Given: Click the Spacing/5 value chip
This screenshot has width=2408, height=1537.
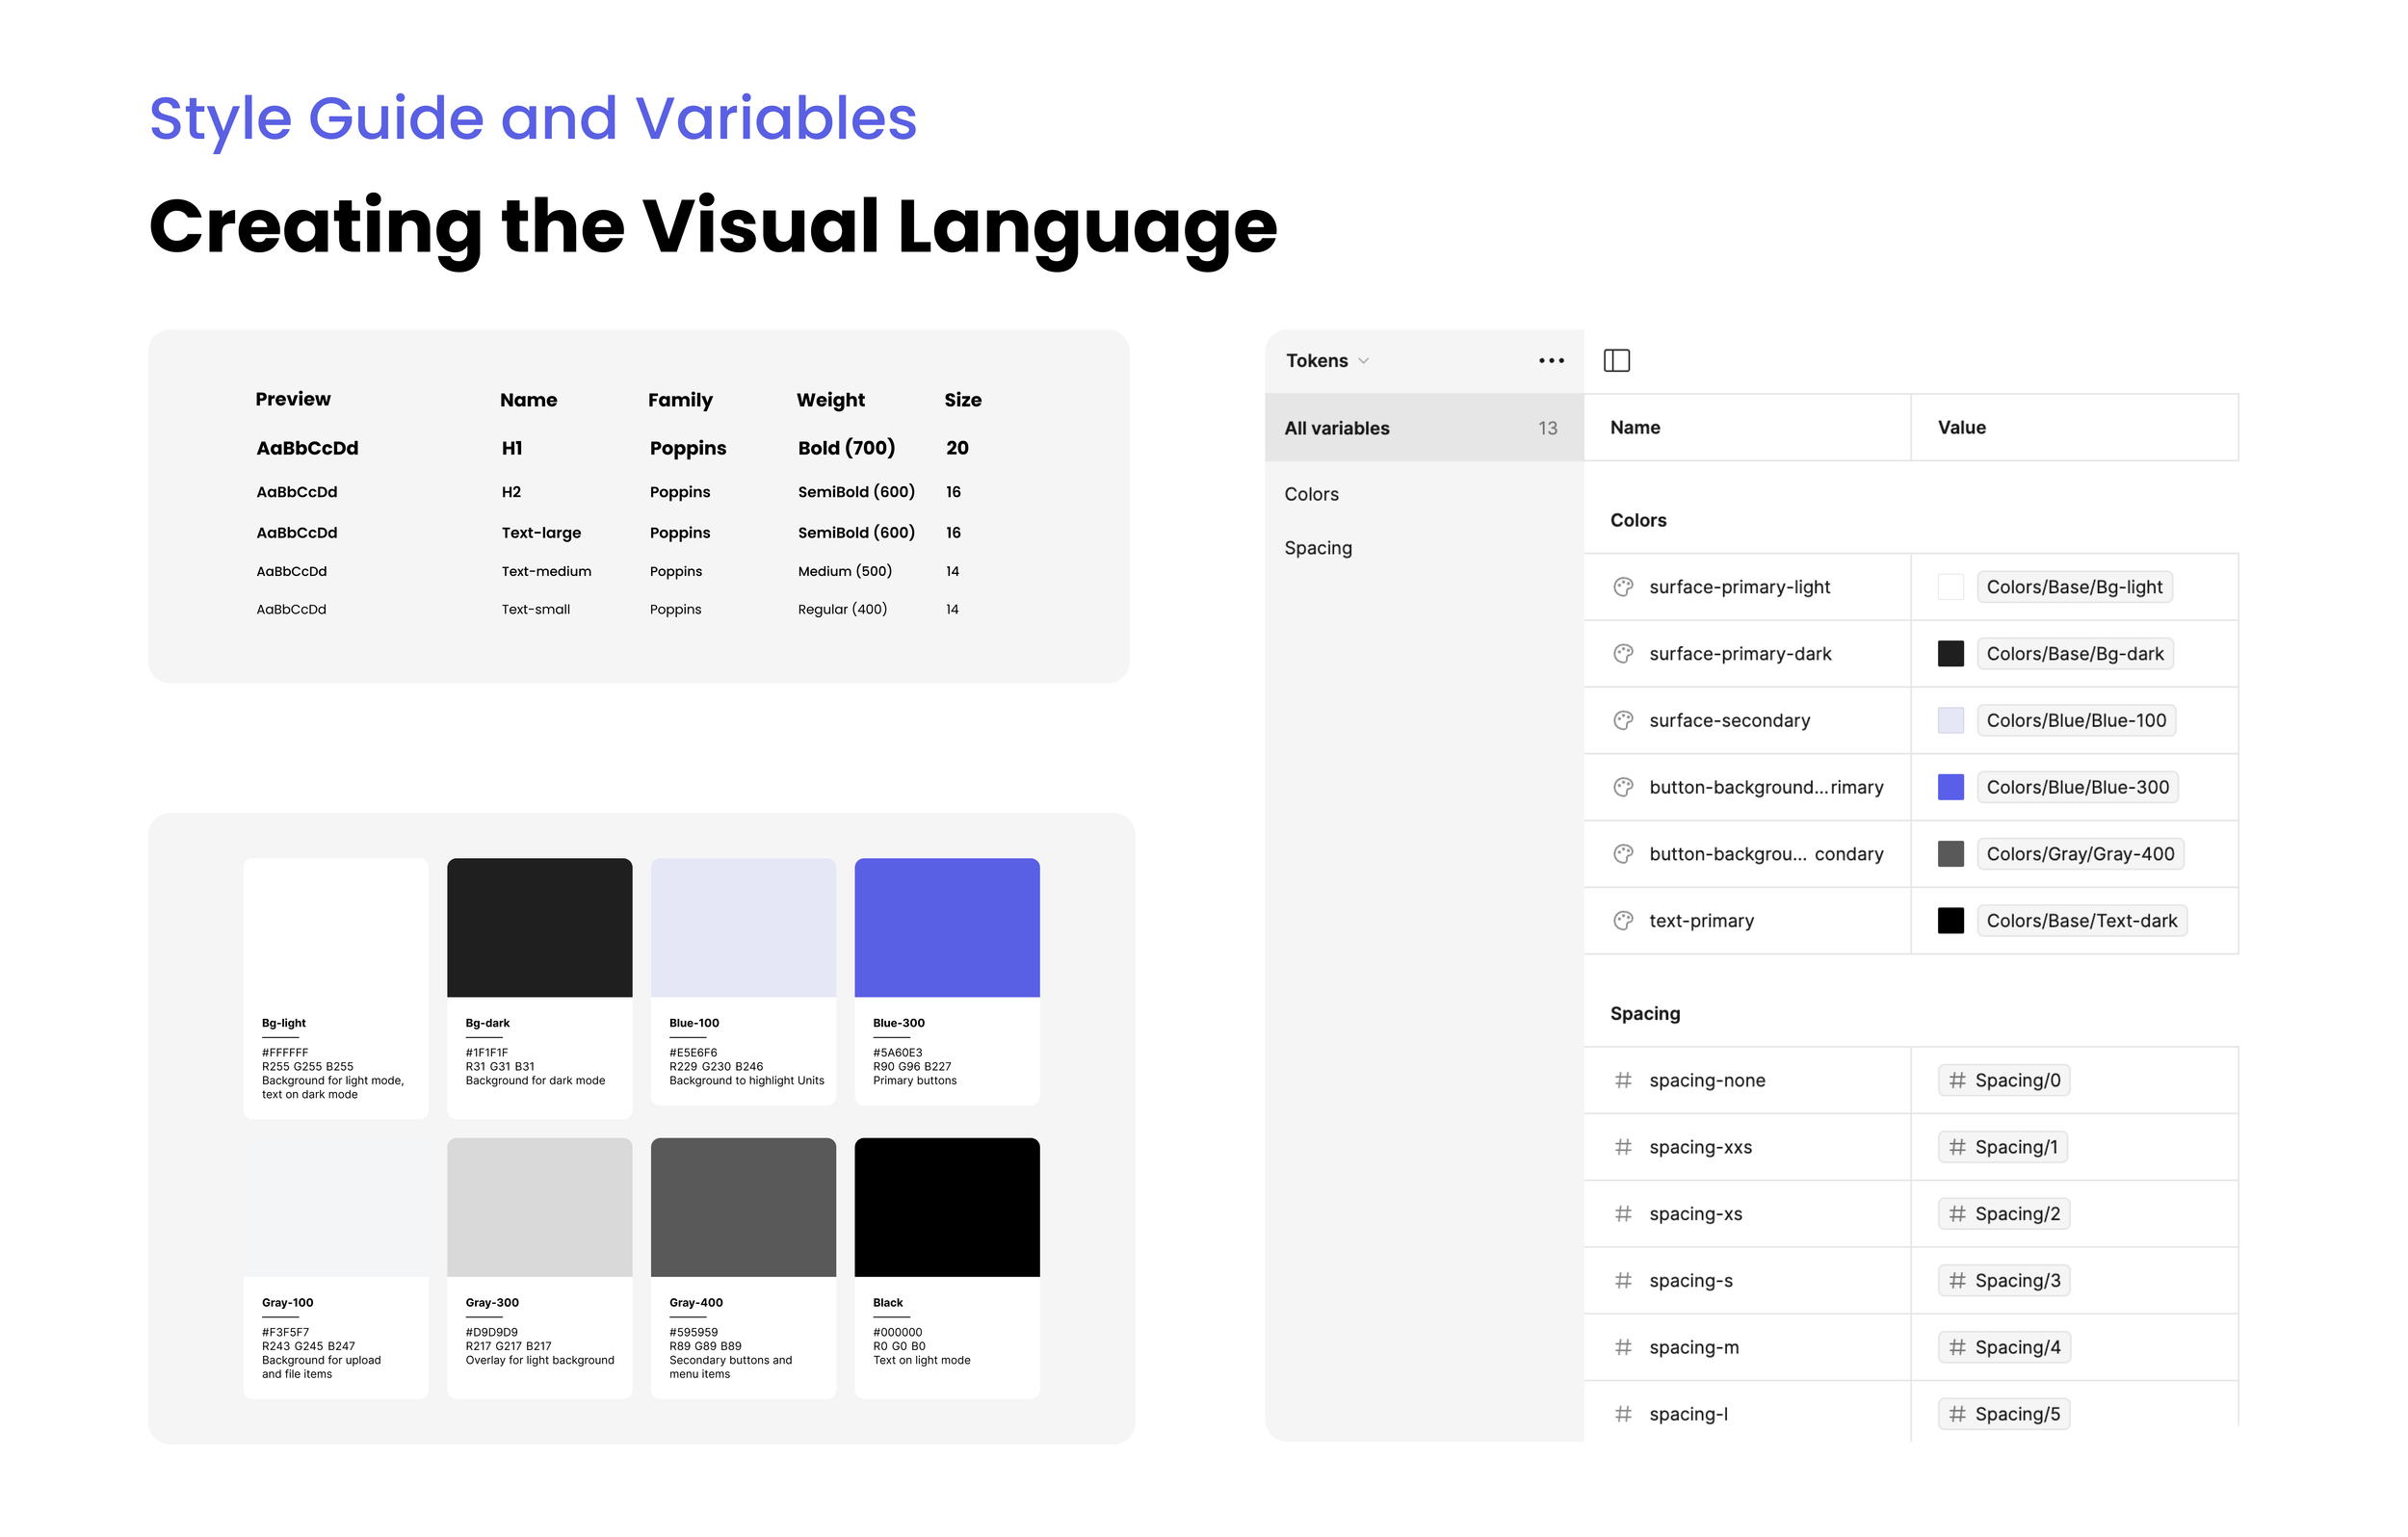Looking at the screenshot, I should point(2004,1413).
